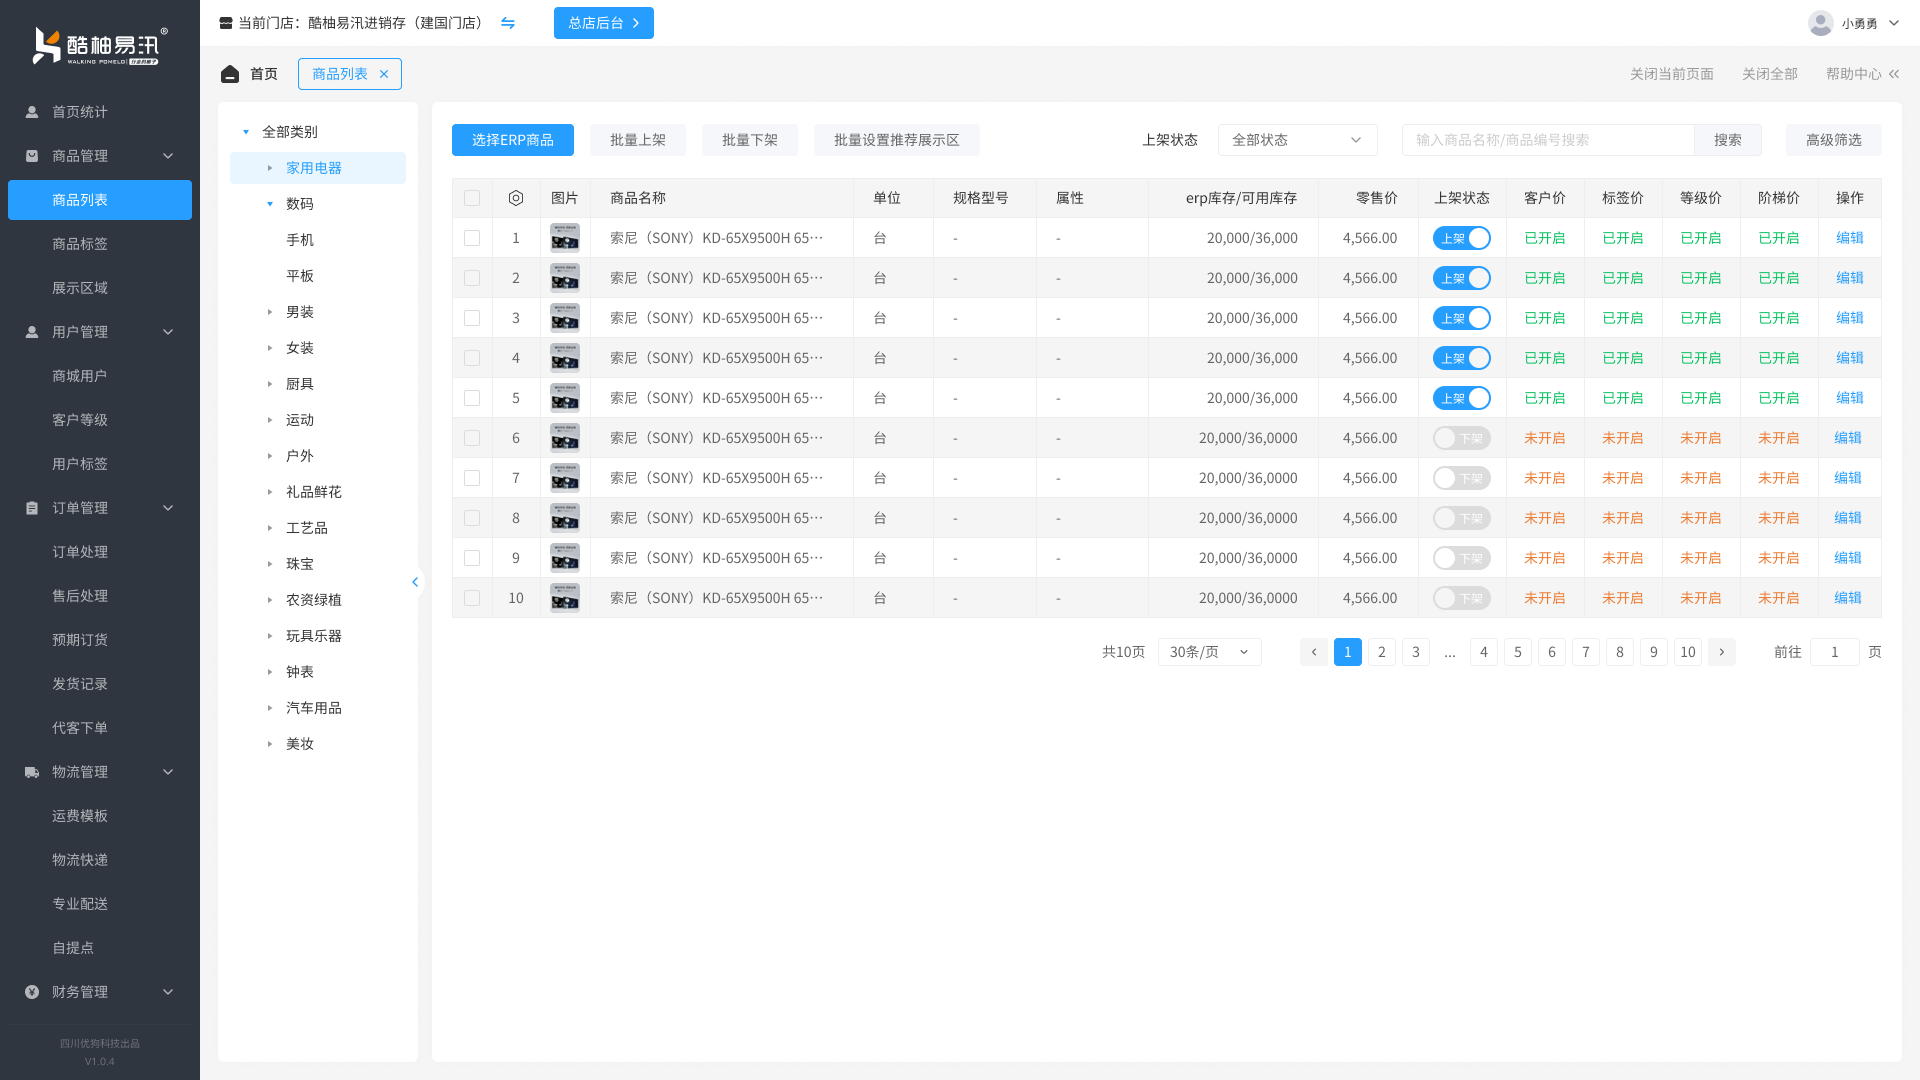Click 编辑 link in row 5

1849,398
